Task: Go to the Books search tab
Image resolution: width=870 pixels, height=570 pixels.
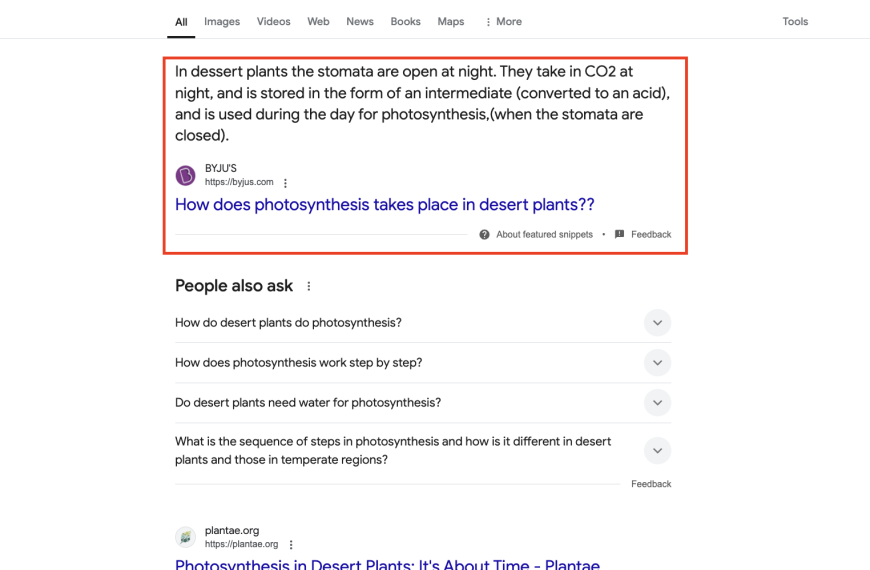Action: pos(406,22)
